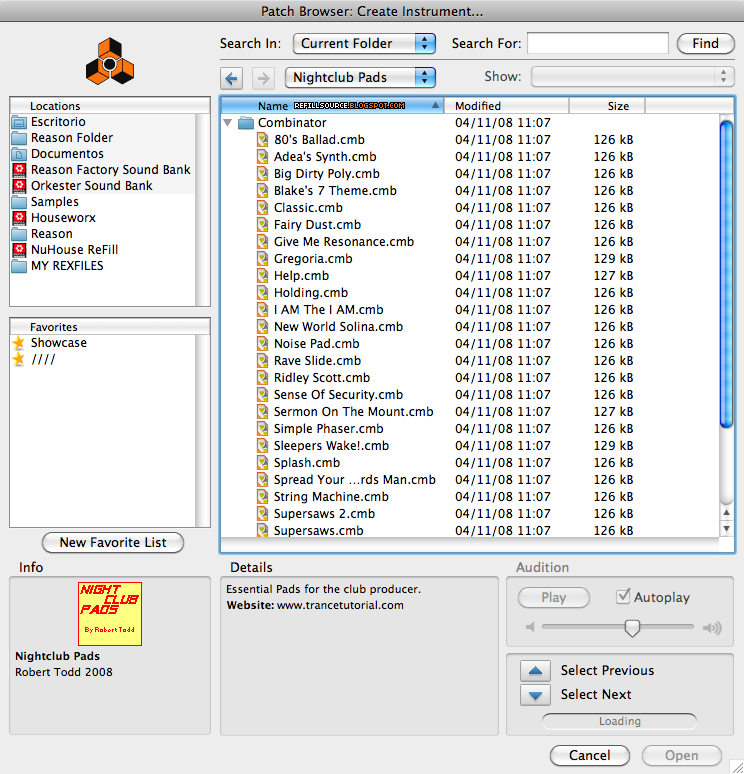Click the Play audition button
This screenshot has width=744, height=774.
coord(553,597)
